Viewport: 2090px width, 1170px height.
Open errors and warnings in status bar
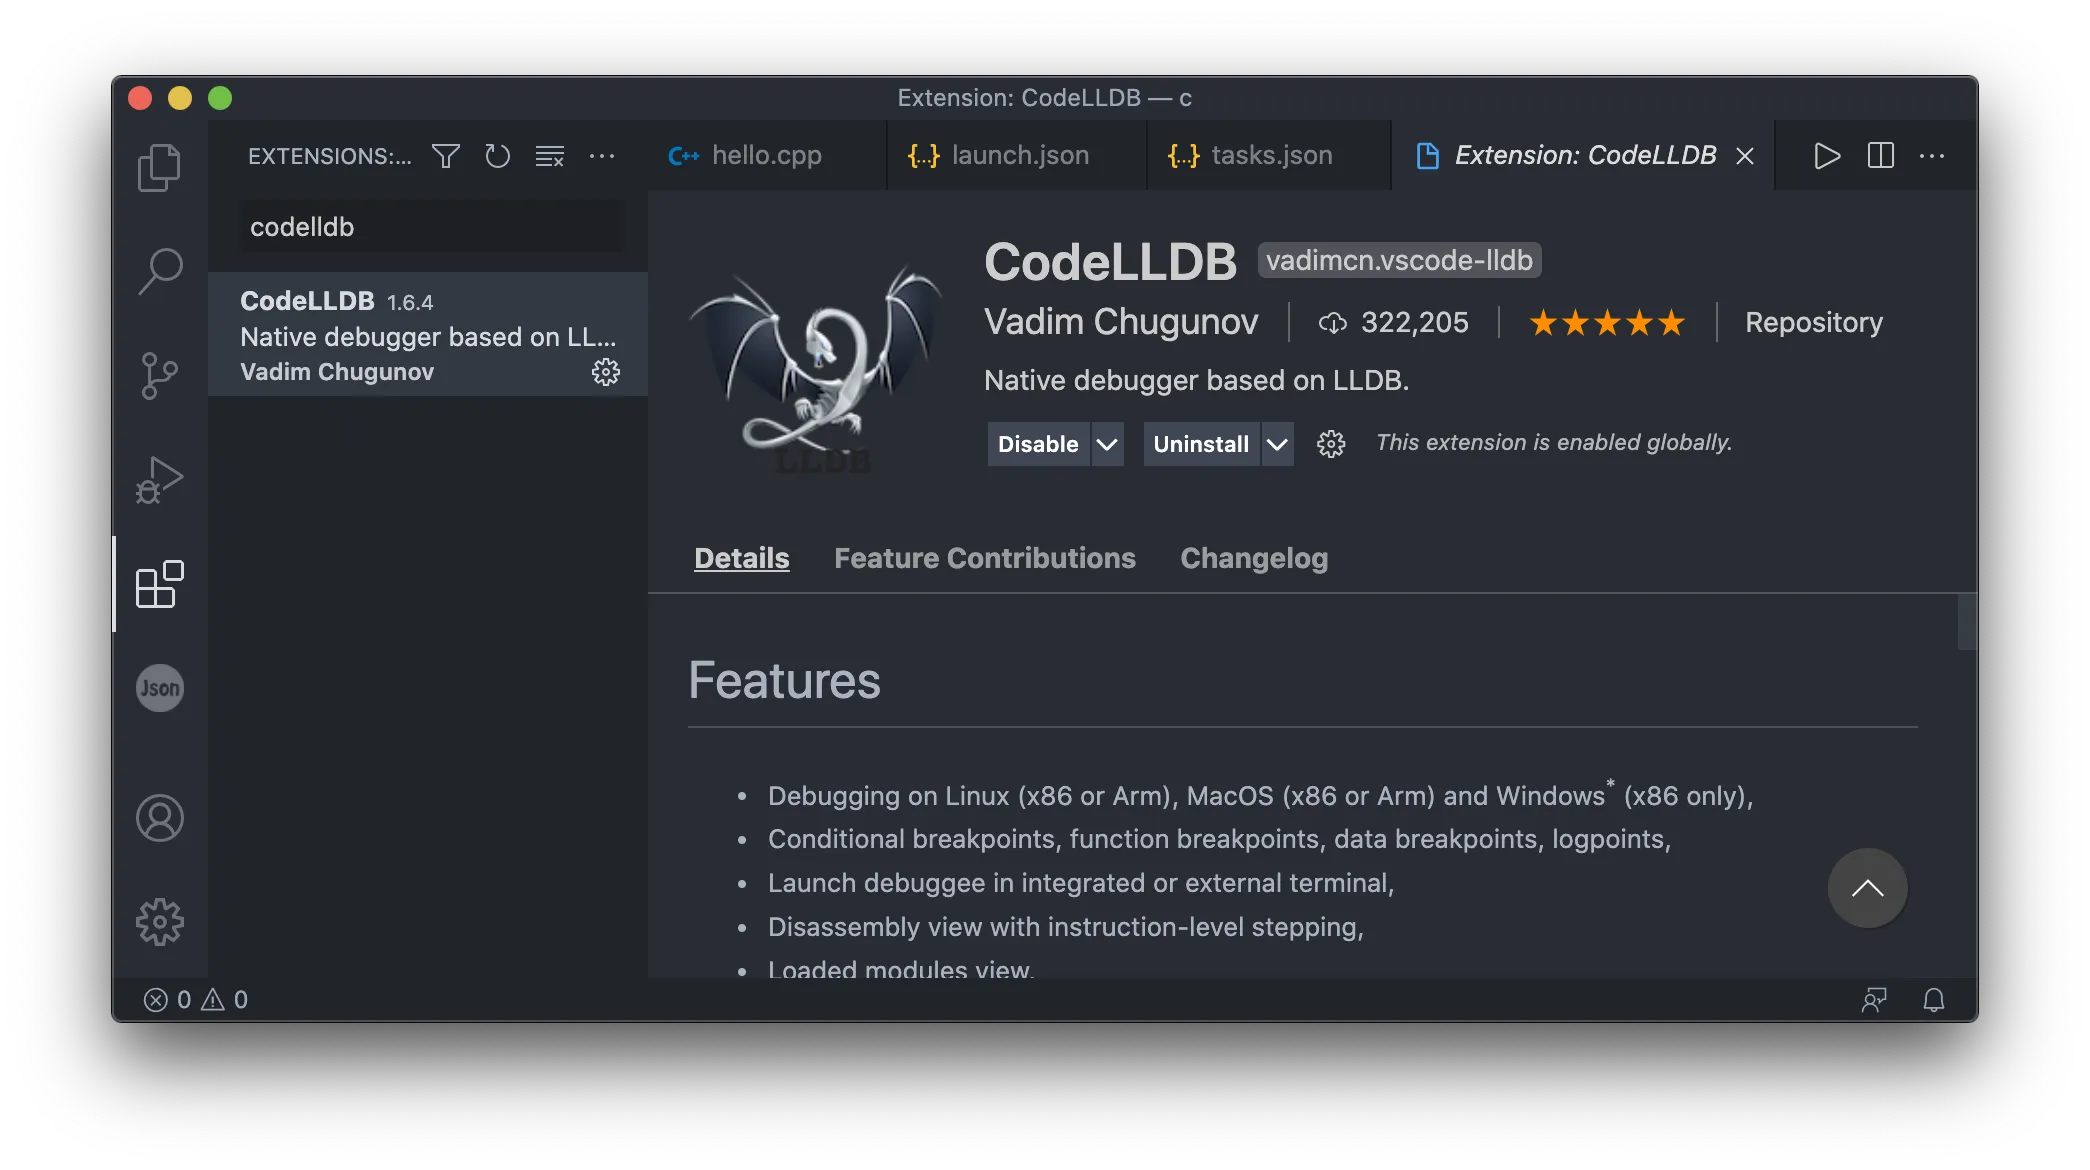196,1000
